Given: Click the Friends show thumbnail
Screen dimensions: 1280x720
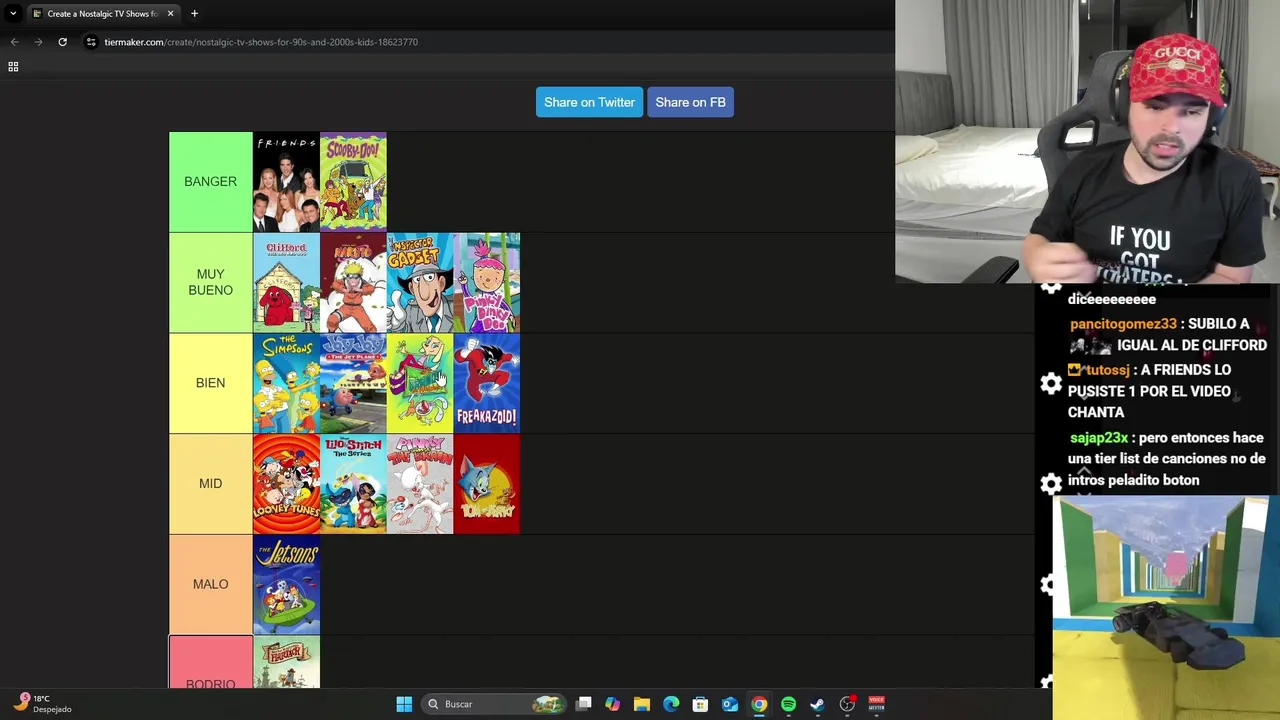Looking at the screenshot, I should point(286,182).
